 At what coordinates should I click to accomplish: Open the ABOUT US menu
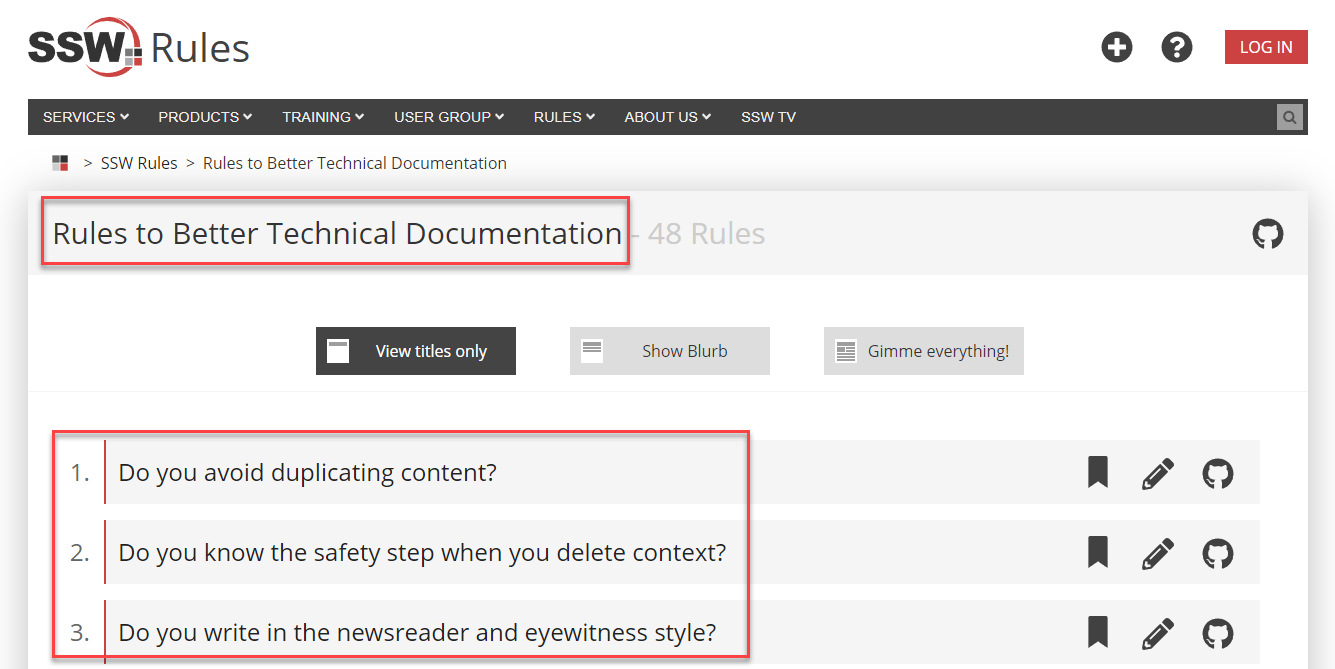[667, 117]
